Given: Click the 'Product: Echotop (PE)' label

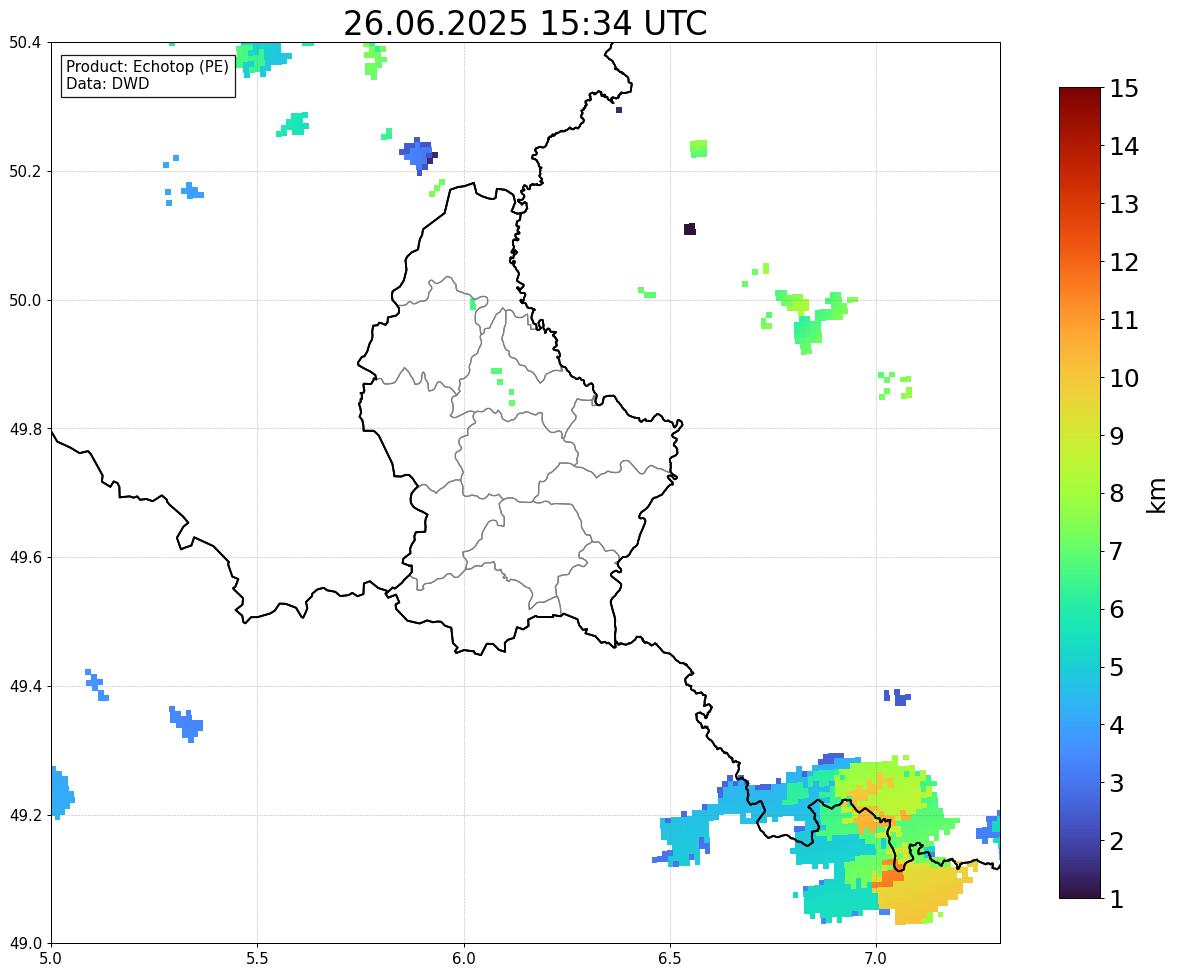Looking at the screenshot, I should (x=147, y=67).
